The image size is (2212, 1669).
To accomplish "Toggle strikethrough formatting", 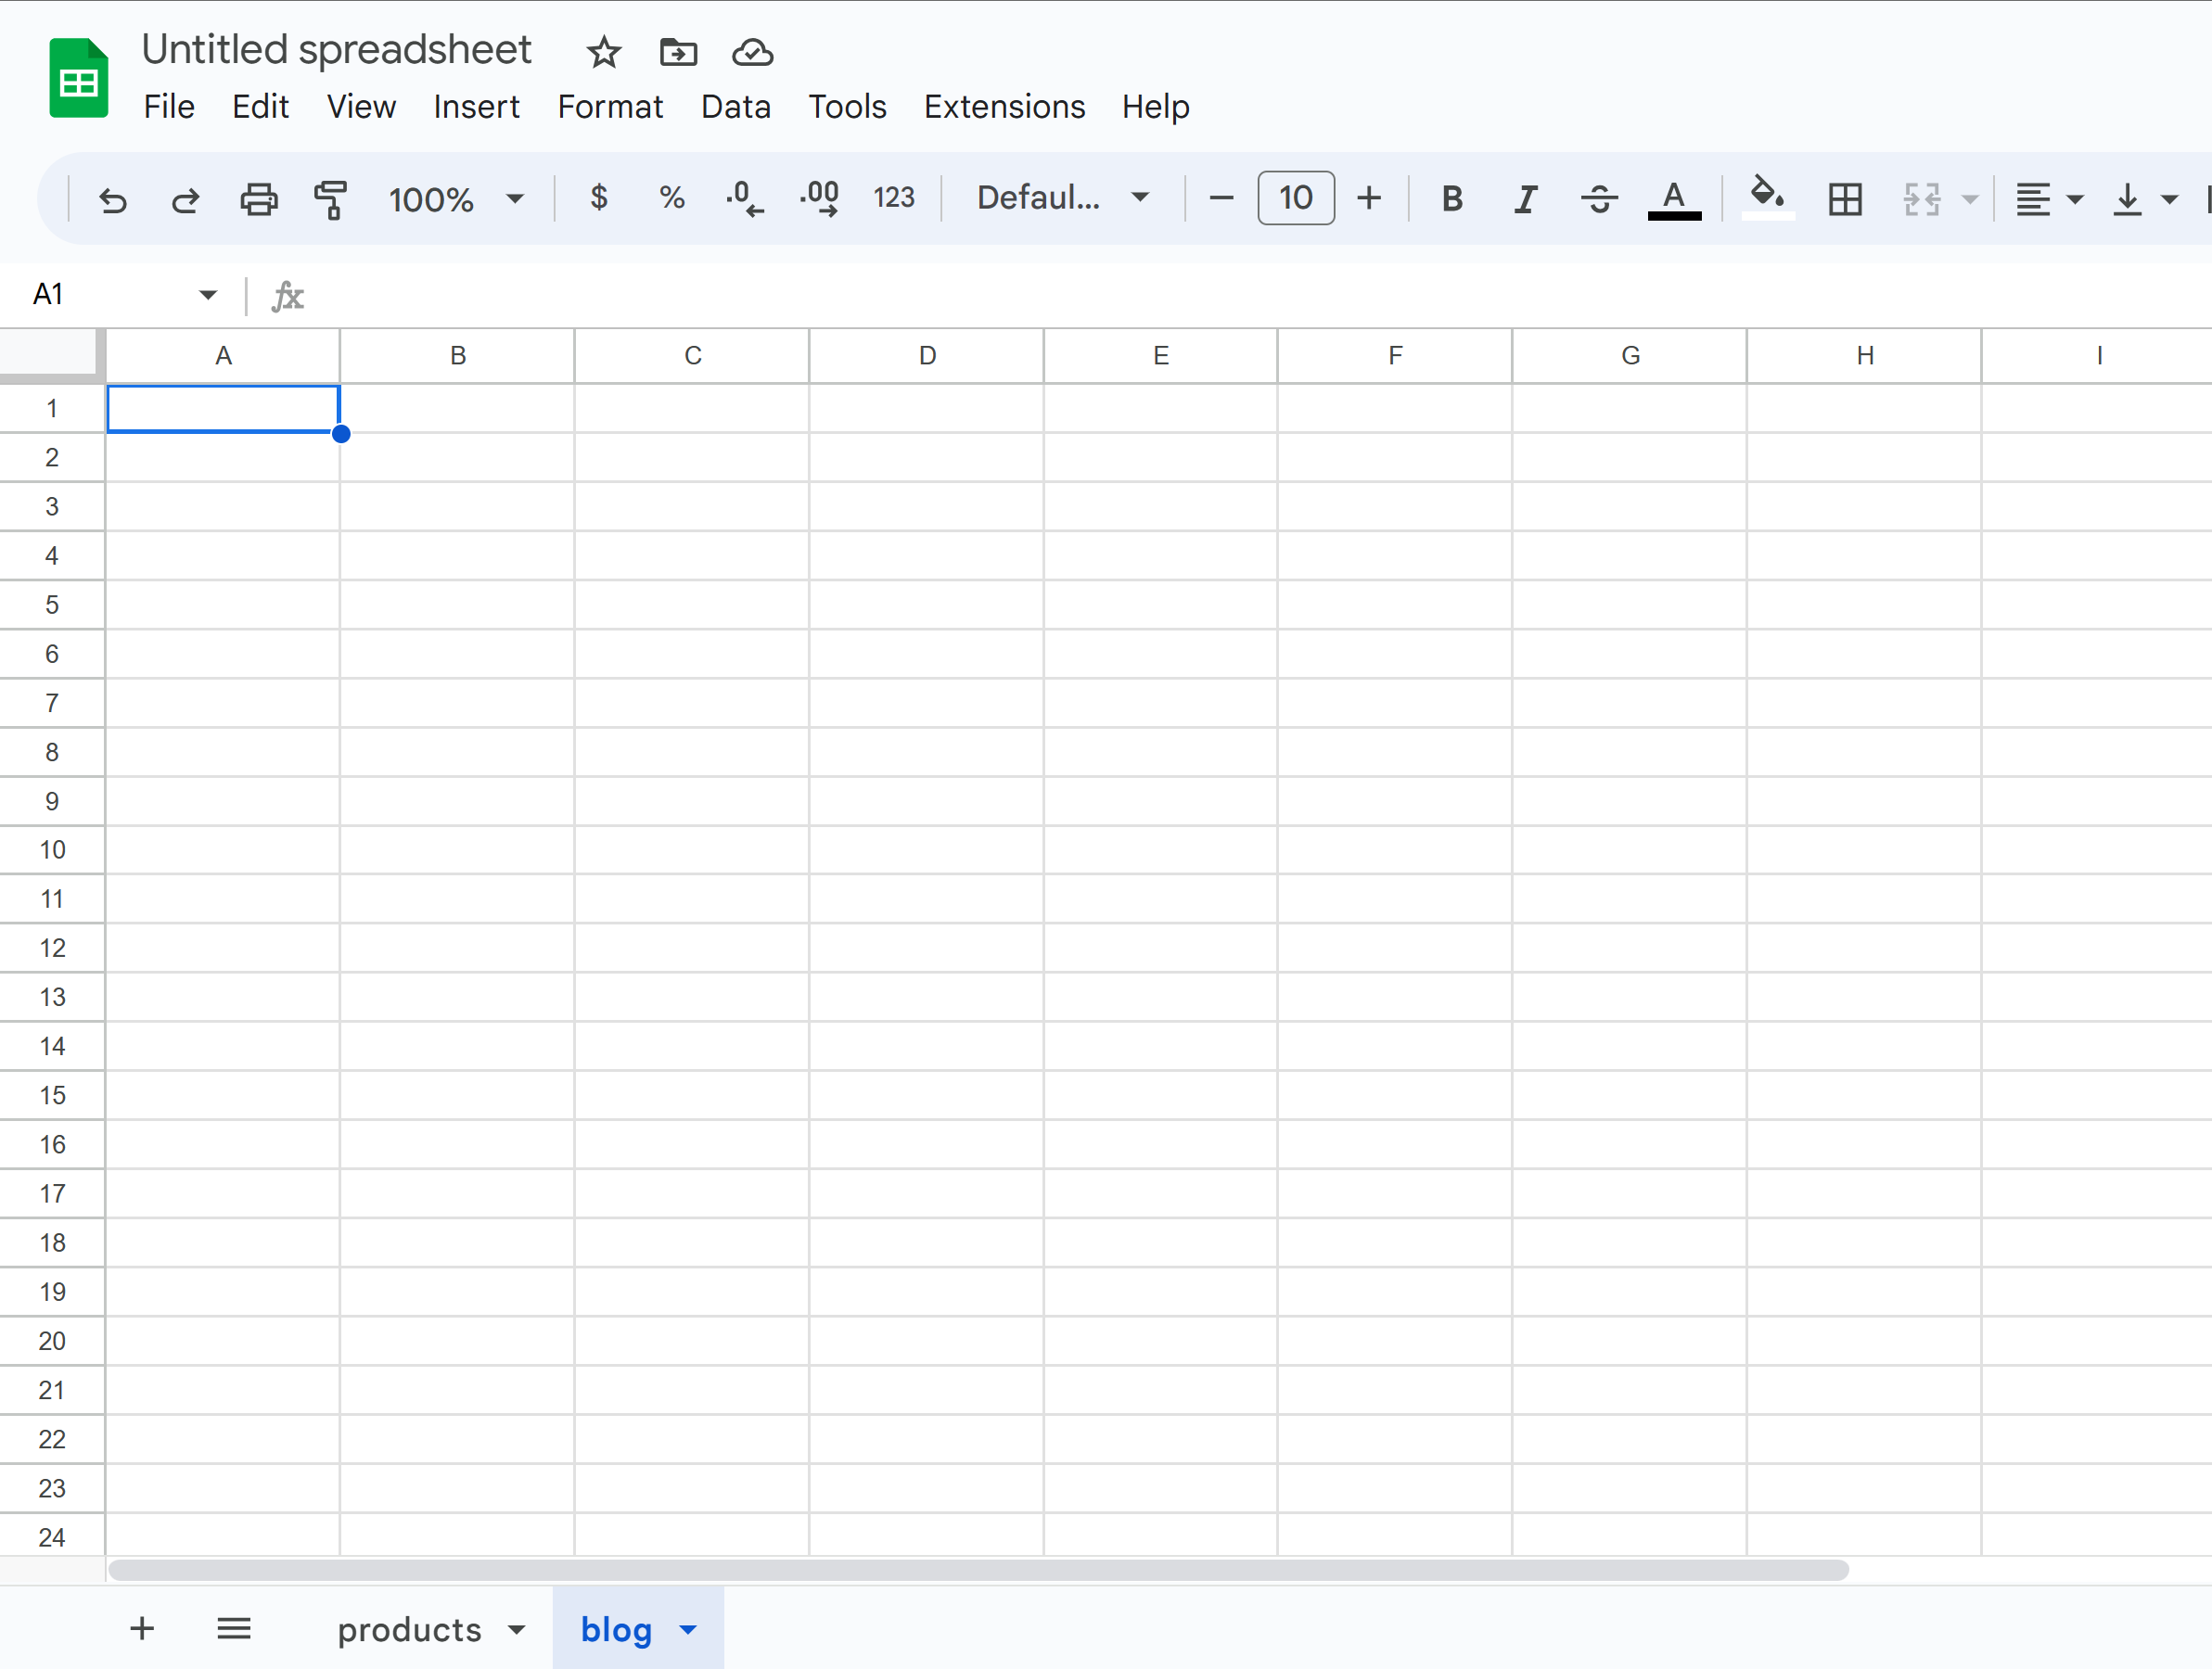I will coord(1598,199).
